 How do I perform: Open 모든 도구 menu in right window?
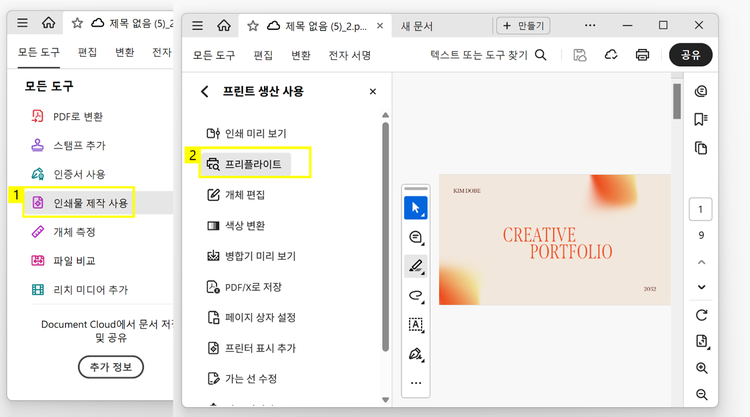[214, 55]
